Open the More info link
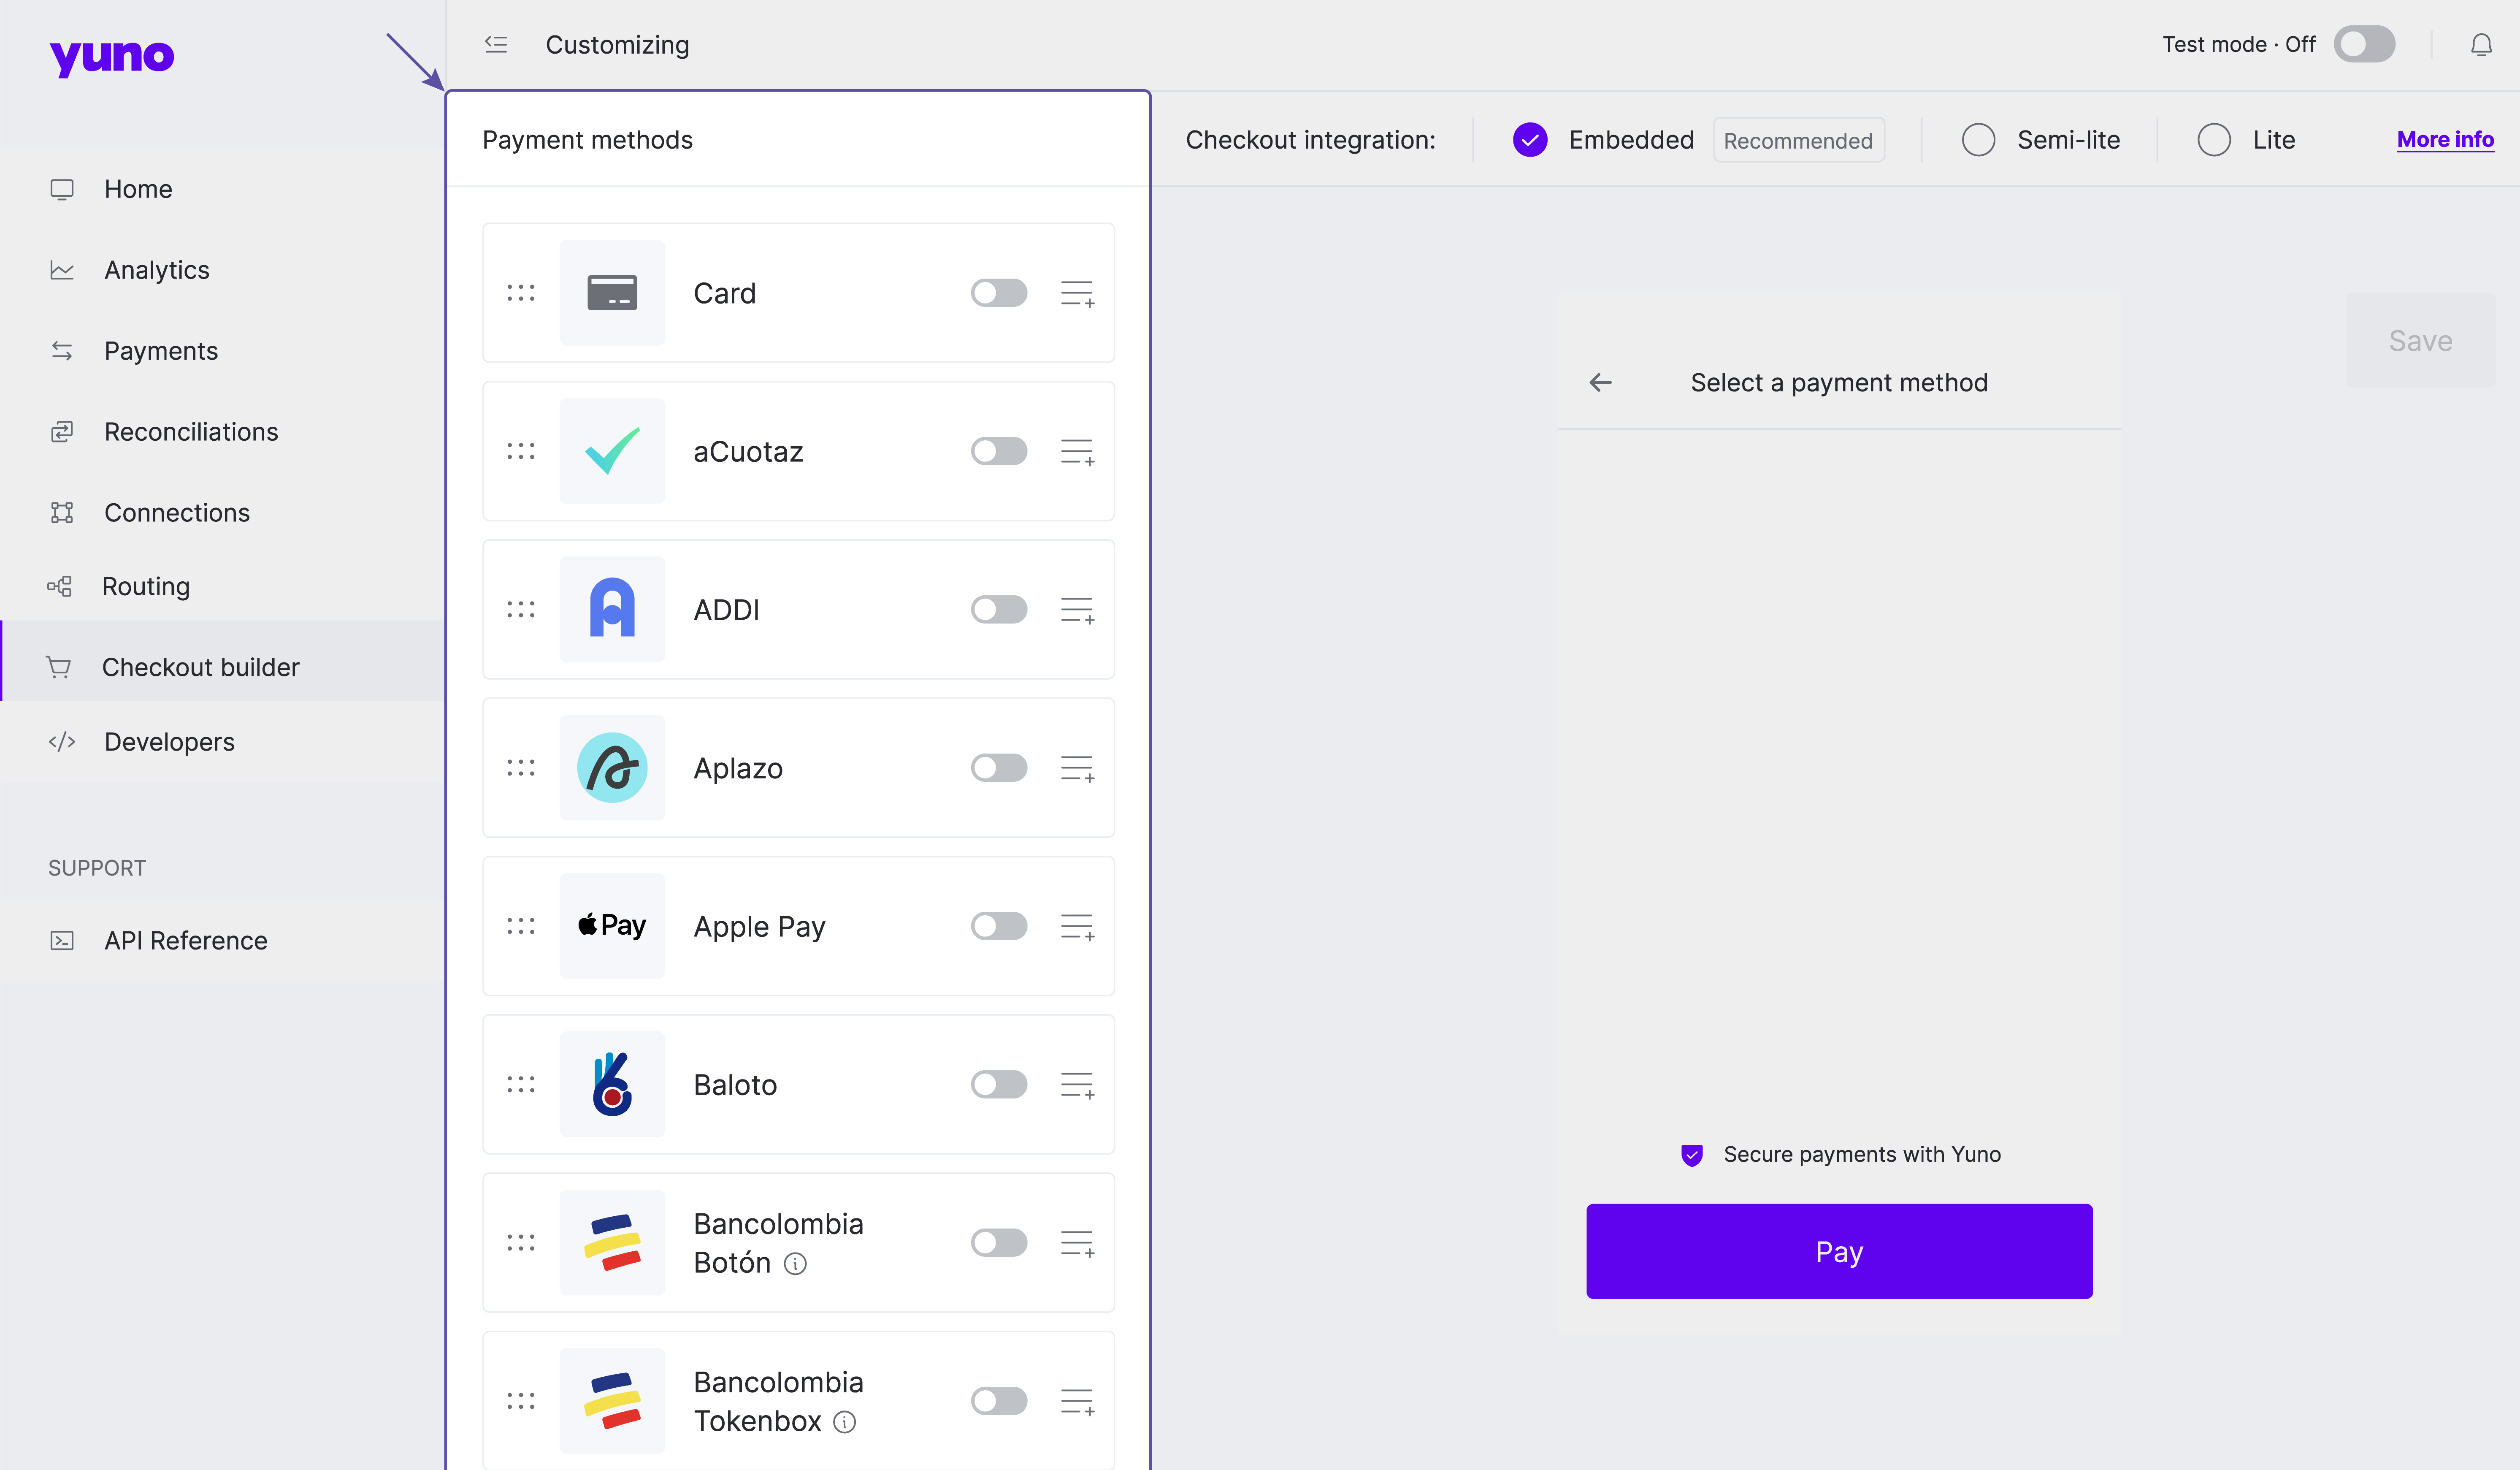The image size is (2520, 1470). [2444, 140]
